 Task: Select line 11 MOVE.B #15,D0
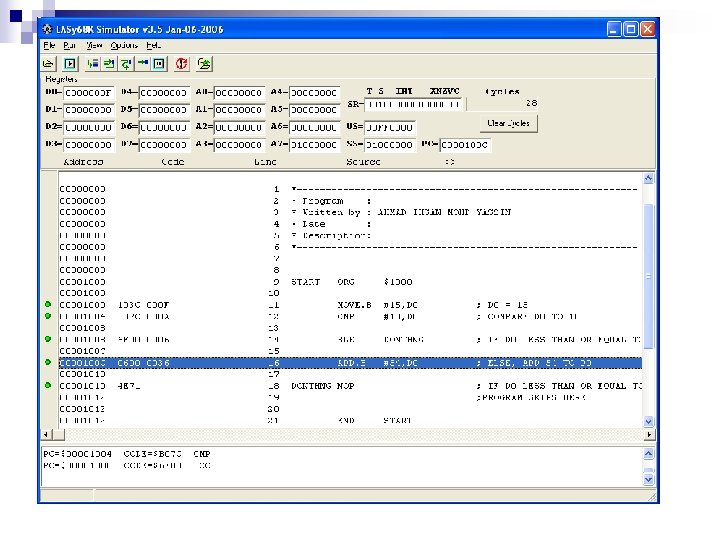tap(350, 304)
